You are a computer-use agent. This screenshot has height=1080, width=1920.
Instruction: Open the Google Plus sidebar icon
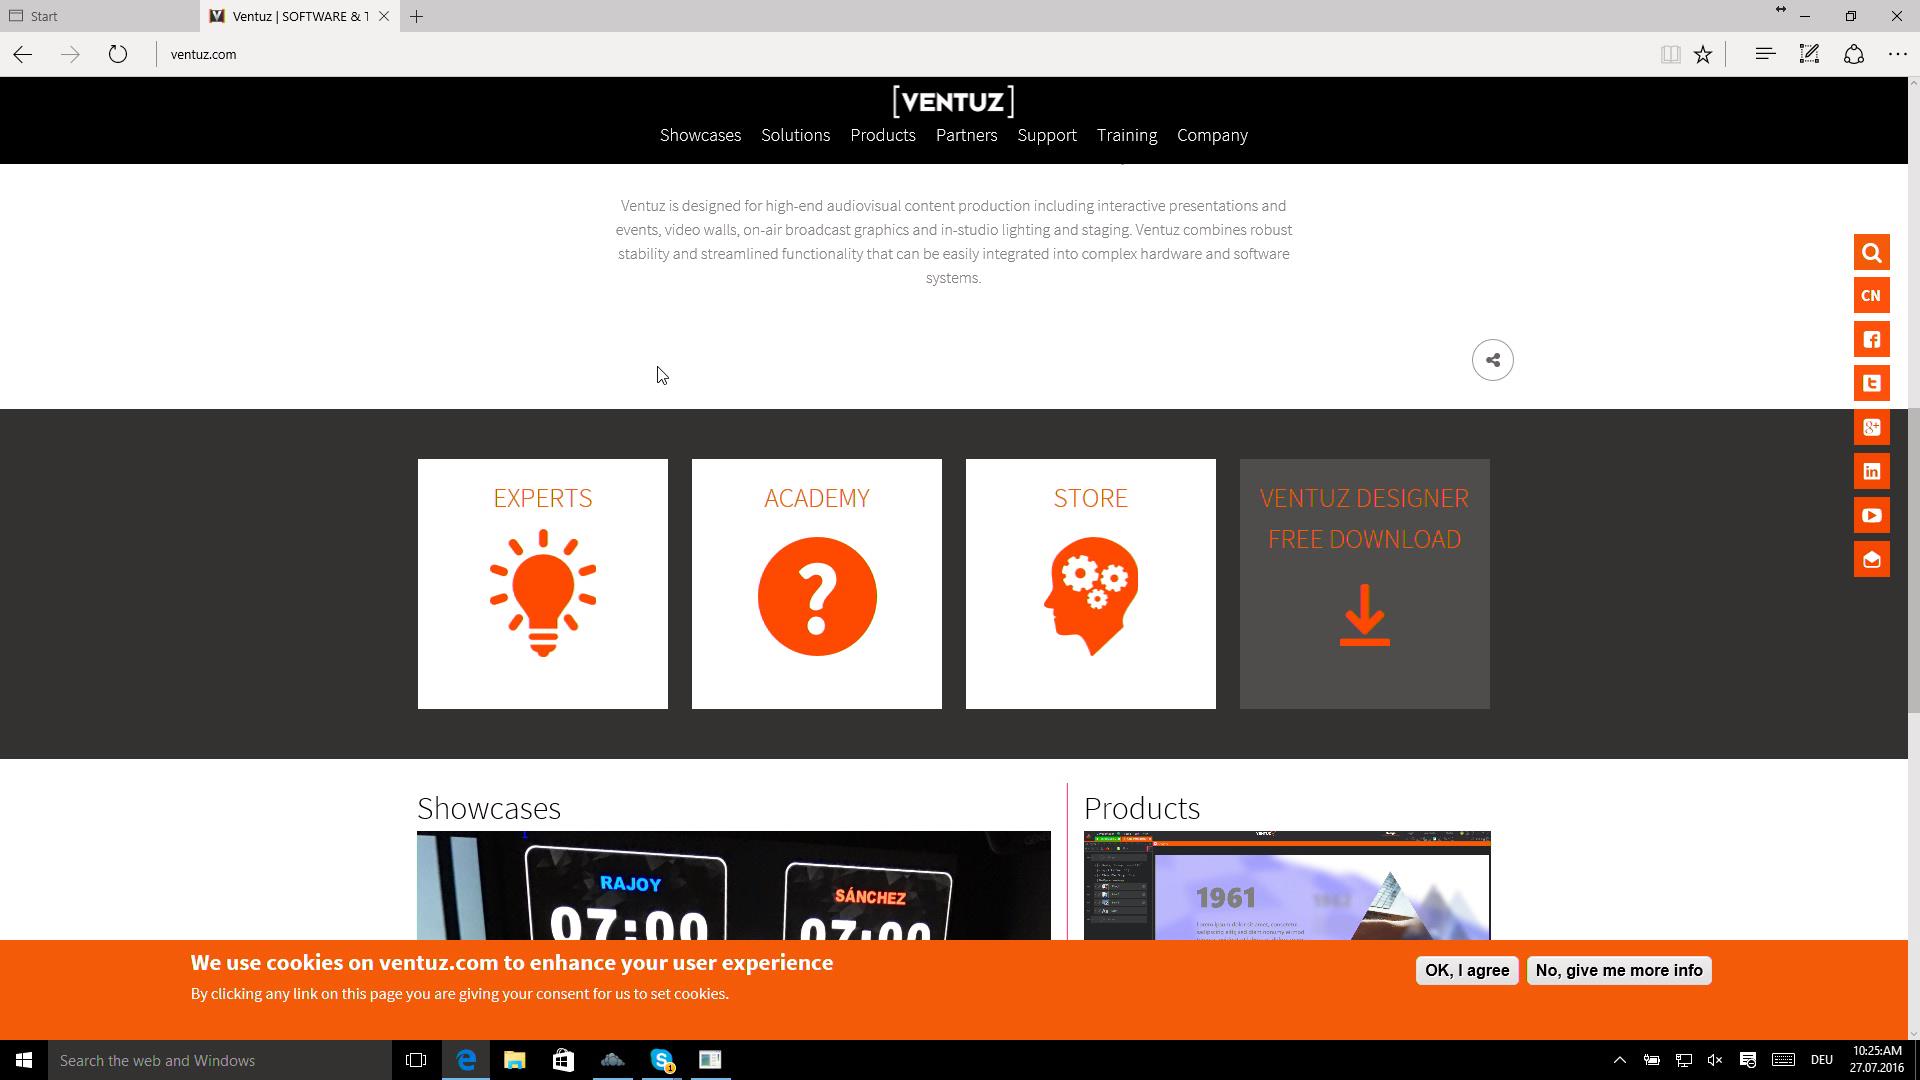1871,428
